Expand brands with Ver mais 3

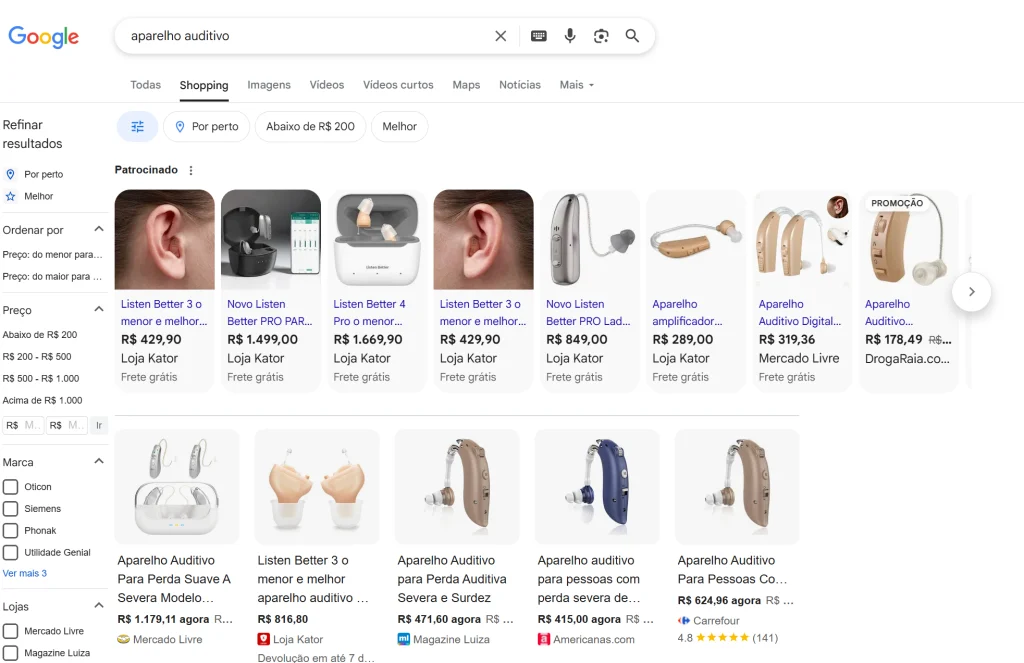pyautogui.click(x=25, y=574)
